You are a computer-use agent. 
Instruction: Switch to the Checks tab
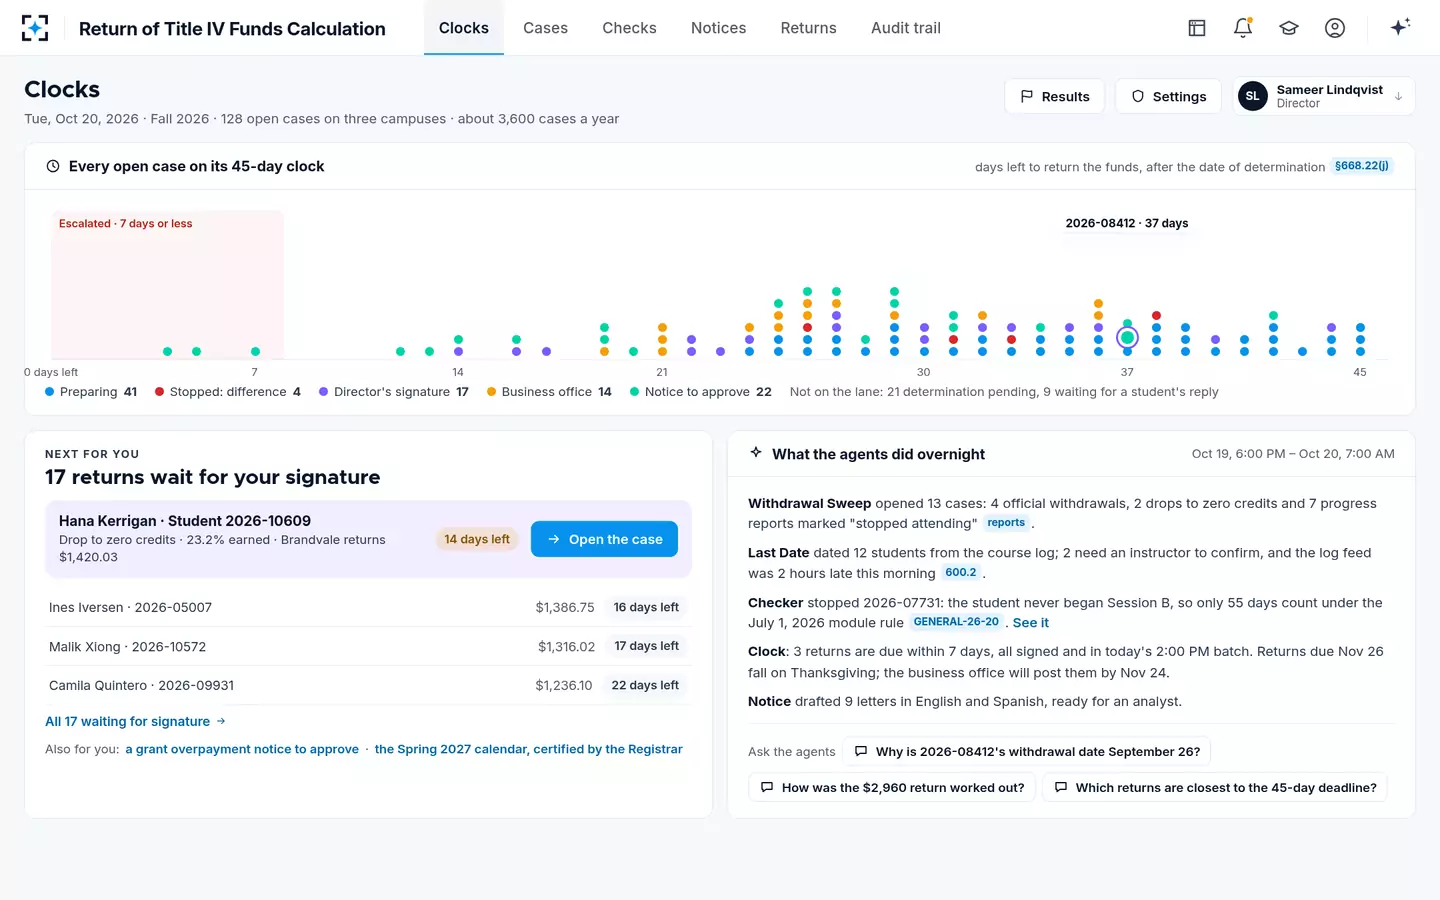(x=629, y=28)
